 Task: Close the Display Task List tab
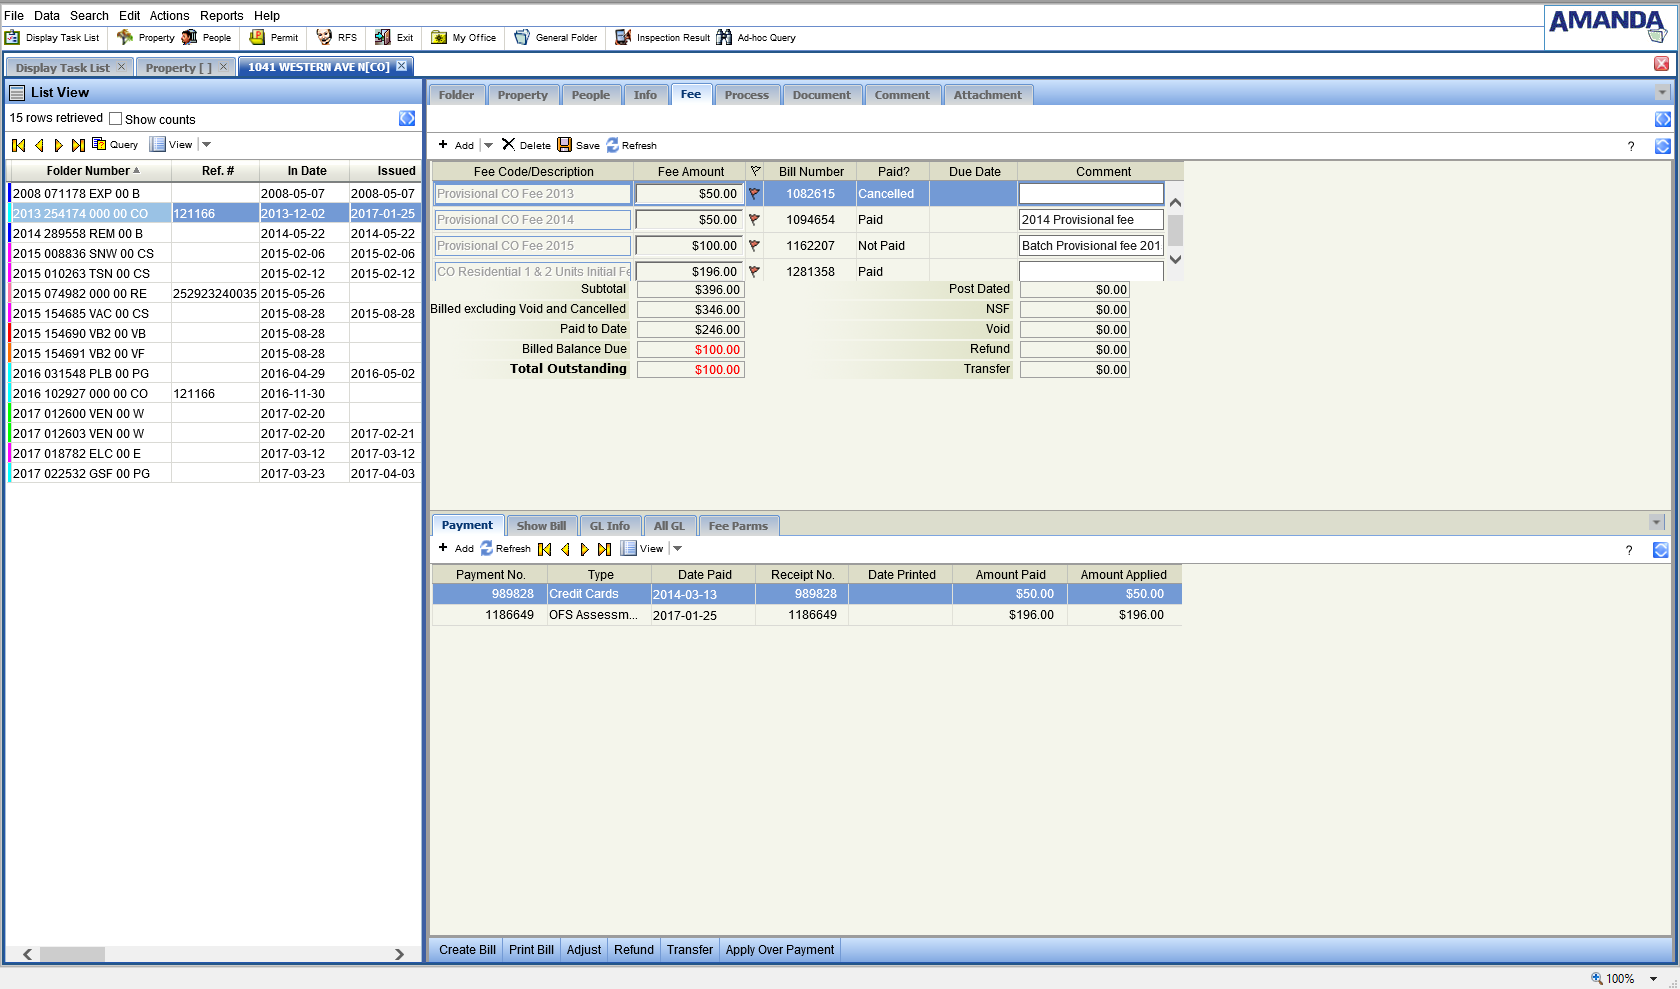(122, 67)
